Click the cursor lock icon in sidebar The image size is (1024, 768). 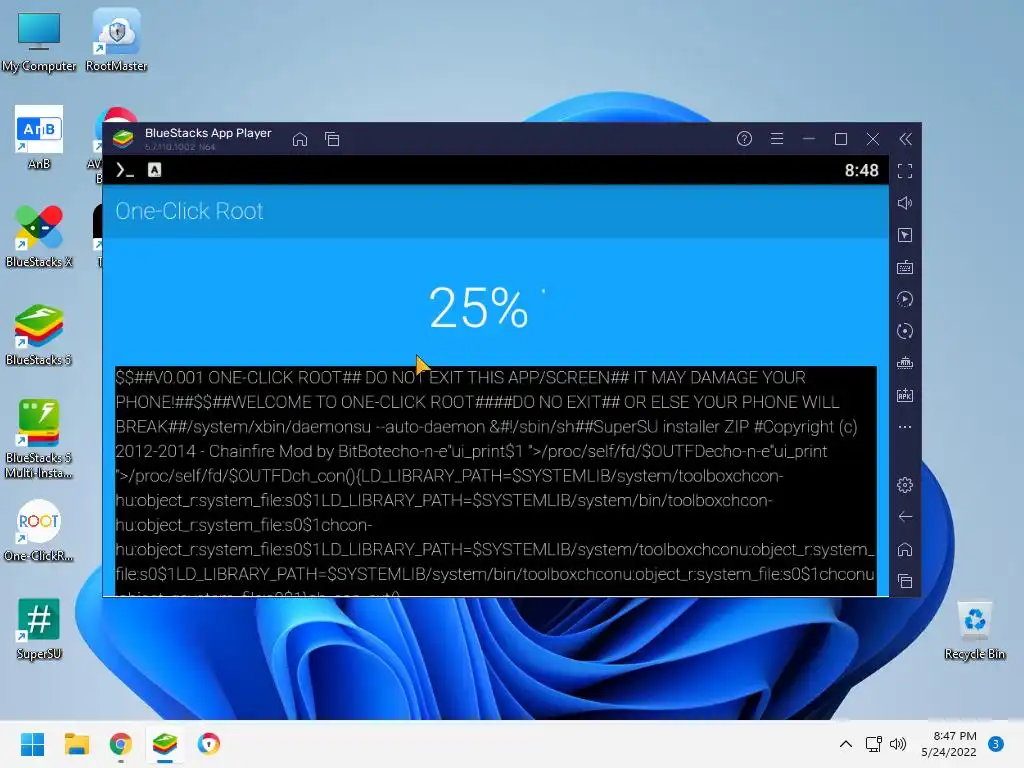[x=905, y=235]
